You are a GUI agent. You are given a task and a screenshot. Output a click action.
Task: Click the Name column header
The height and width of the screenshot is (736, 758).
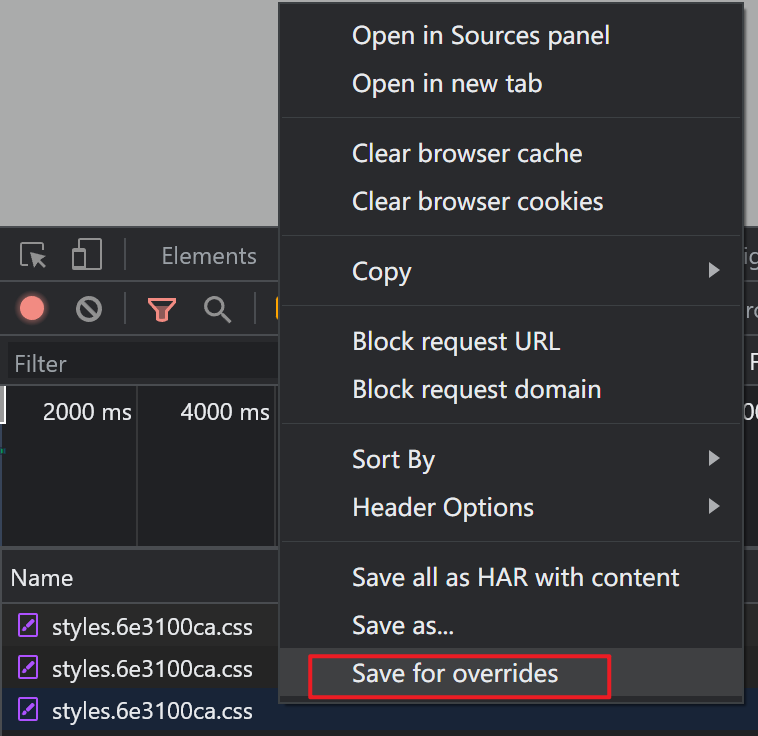tap(42, 578)
